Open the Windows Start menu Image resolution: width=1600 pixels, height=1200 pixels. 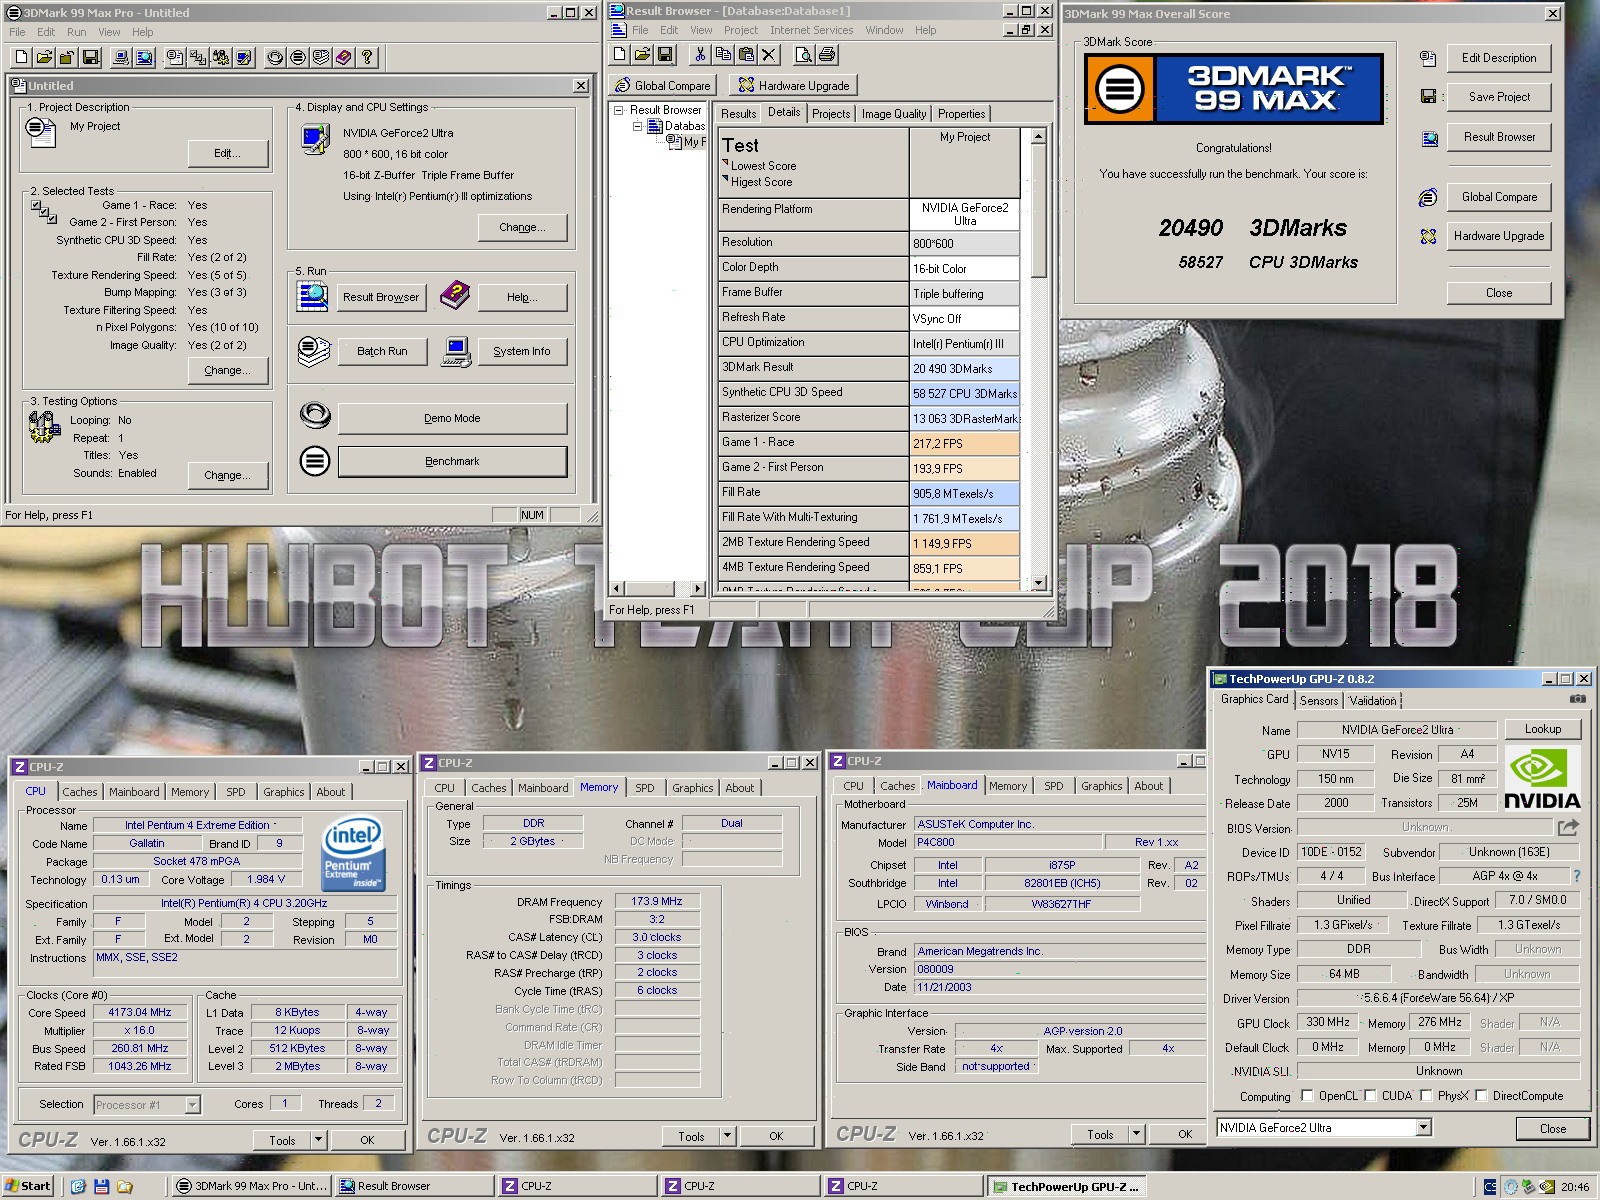coord(27,1186)
